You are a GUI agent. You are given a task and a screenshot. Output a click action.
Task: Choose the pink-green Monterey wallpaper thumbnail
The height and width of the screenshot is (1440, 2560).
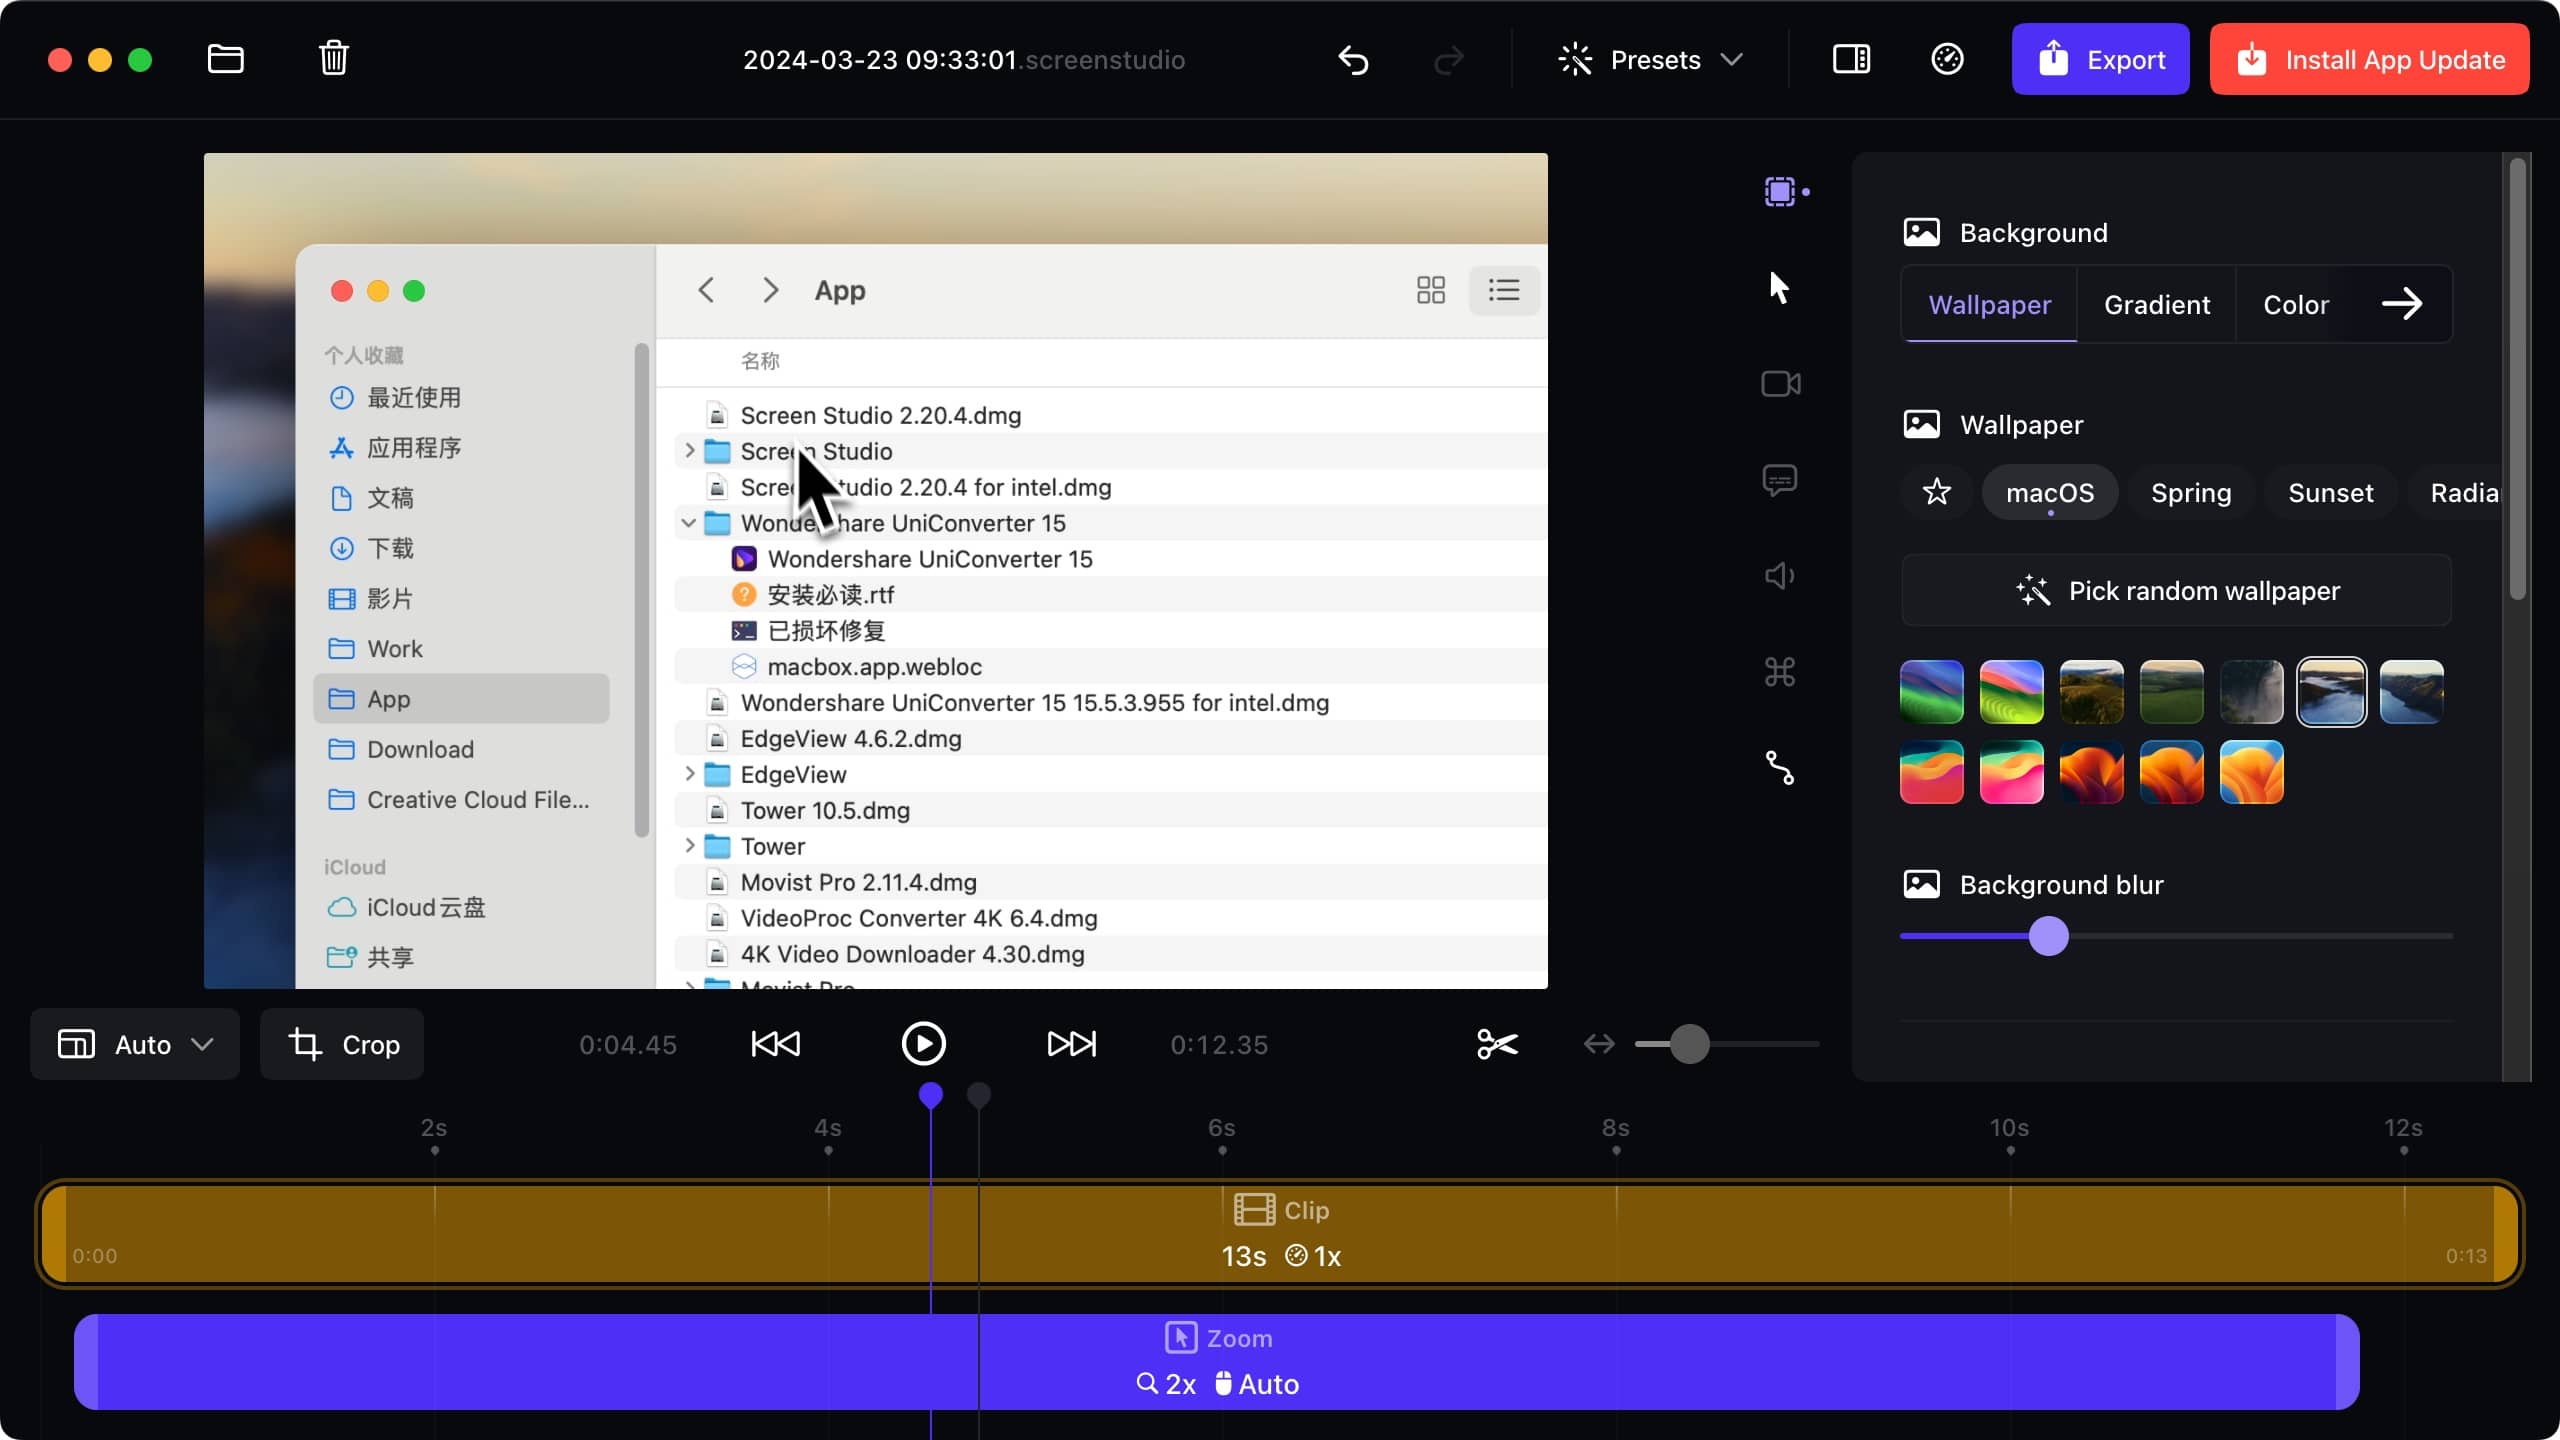(x=2011, y=771)
